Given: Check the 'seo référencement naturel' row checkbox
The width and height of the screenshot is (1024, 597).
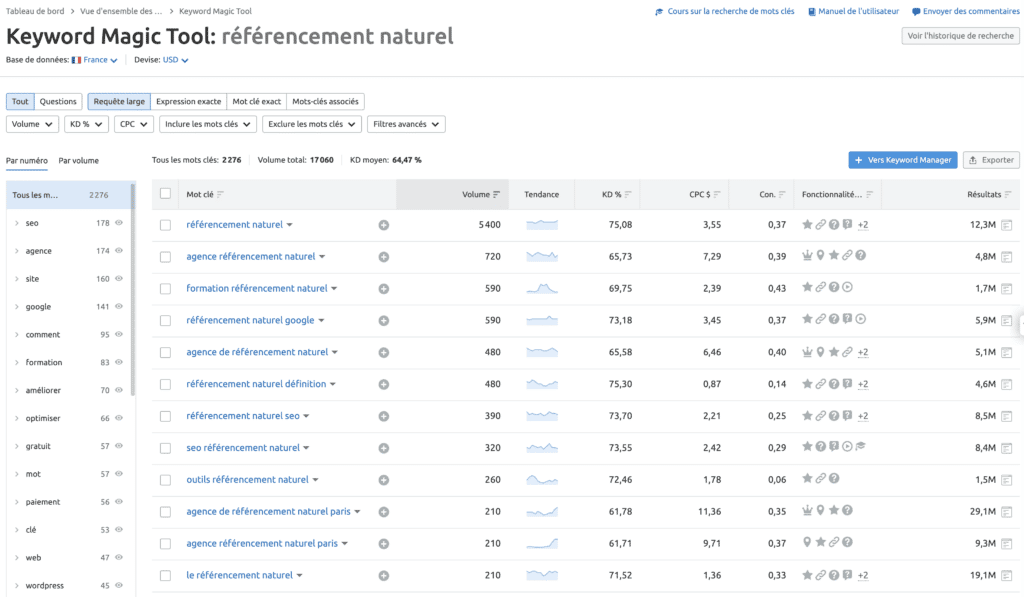Looking at the screenshot, I should 165,448.
